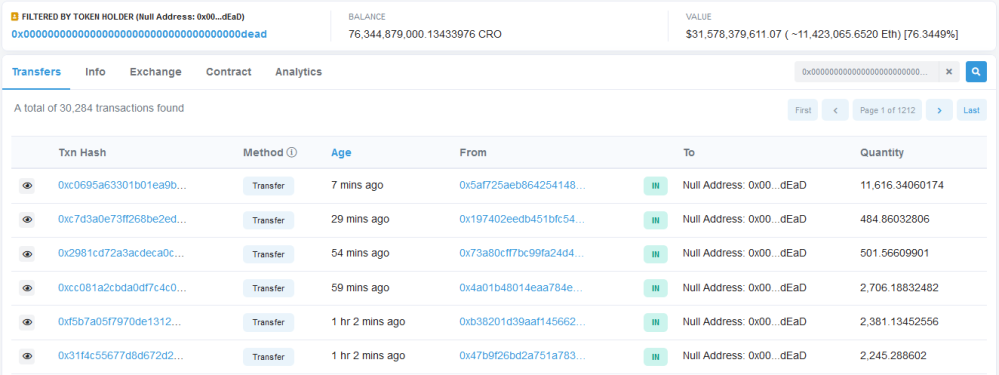The image size is (999, 375).
Task: Click the token holder badge icon
Action: [x=15, y=17]
